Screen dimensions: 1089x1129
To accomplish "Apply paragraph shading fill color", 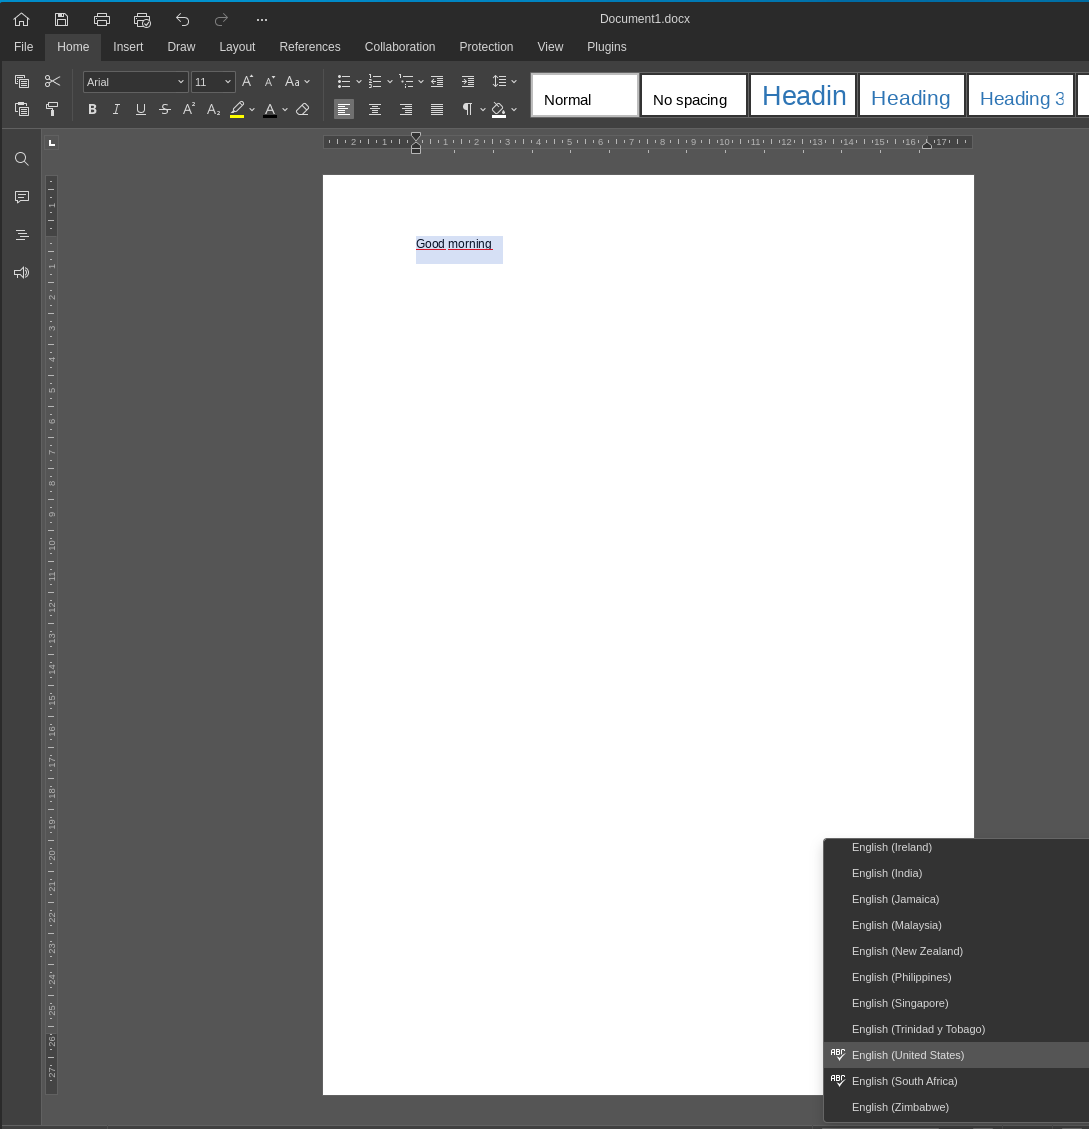I will click(498, 109).
